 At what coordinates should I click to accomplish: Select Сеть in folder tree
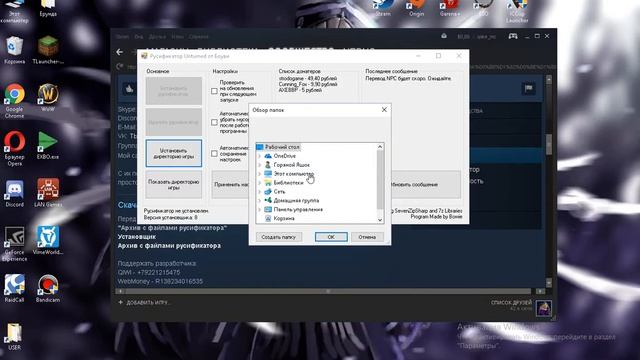click(x=279, y=191)
